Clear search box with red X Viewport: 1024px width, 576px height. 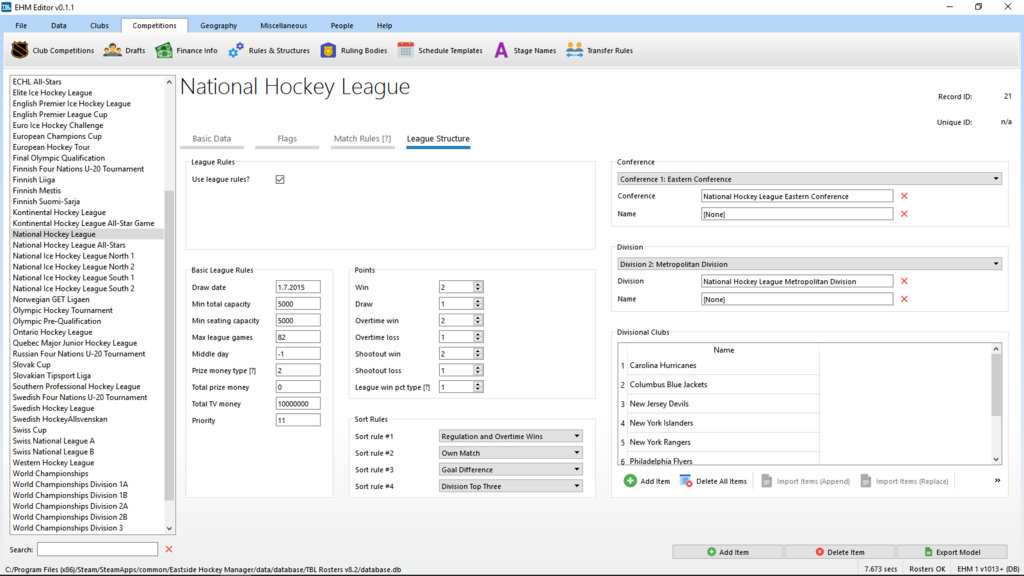(169, 549)
